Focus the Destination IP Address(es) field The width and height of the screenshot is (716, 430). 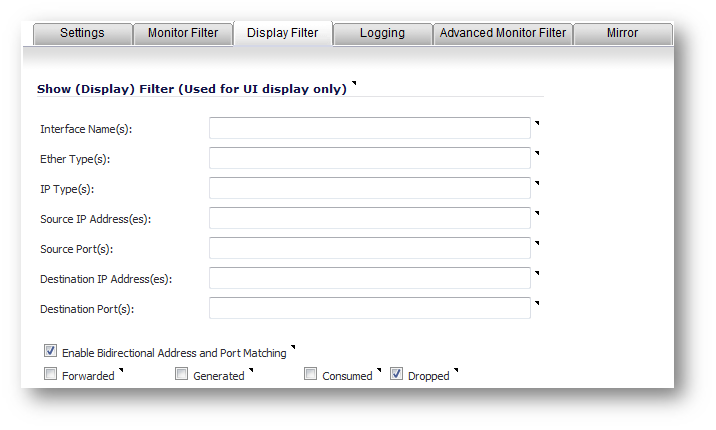[369, 278]
